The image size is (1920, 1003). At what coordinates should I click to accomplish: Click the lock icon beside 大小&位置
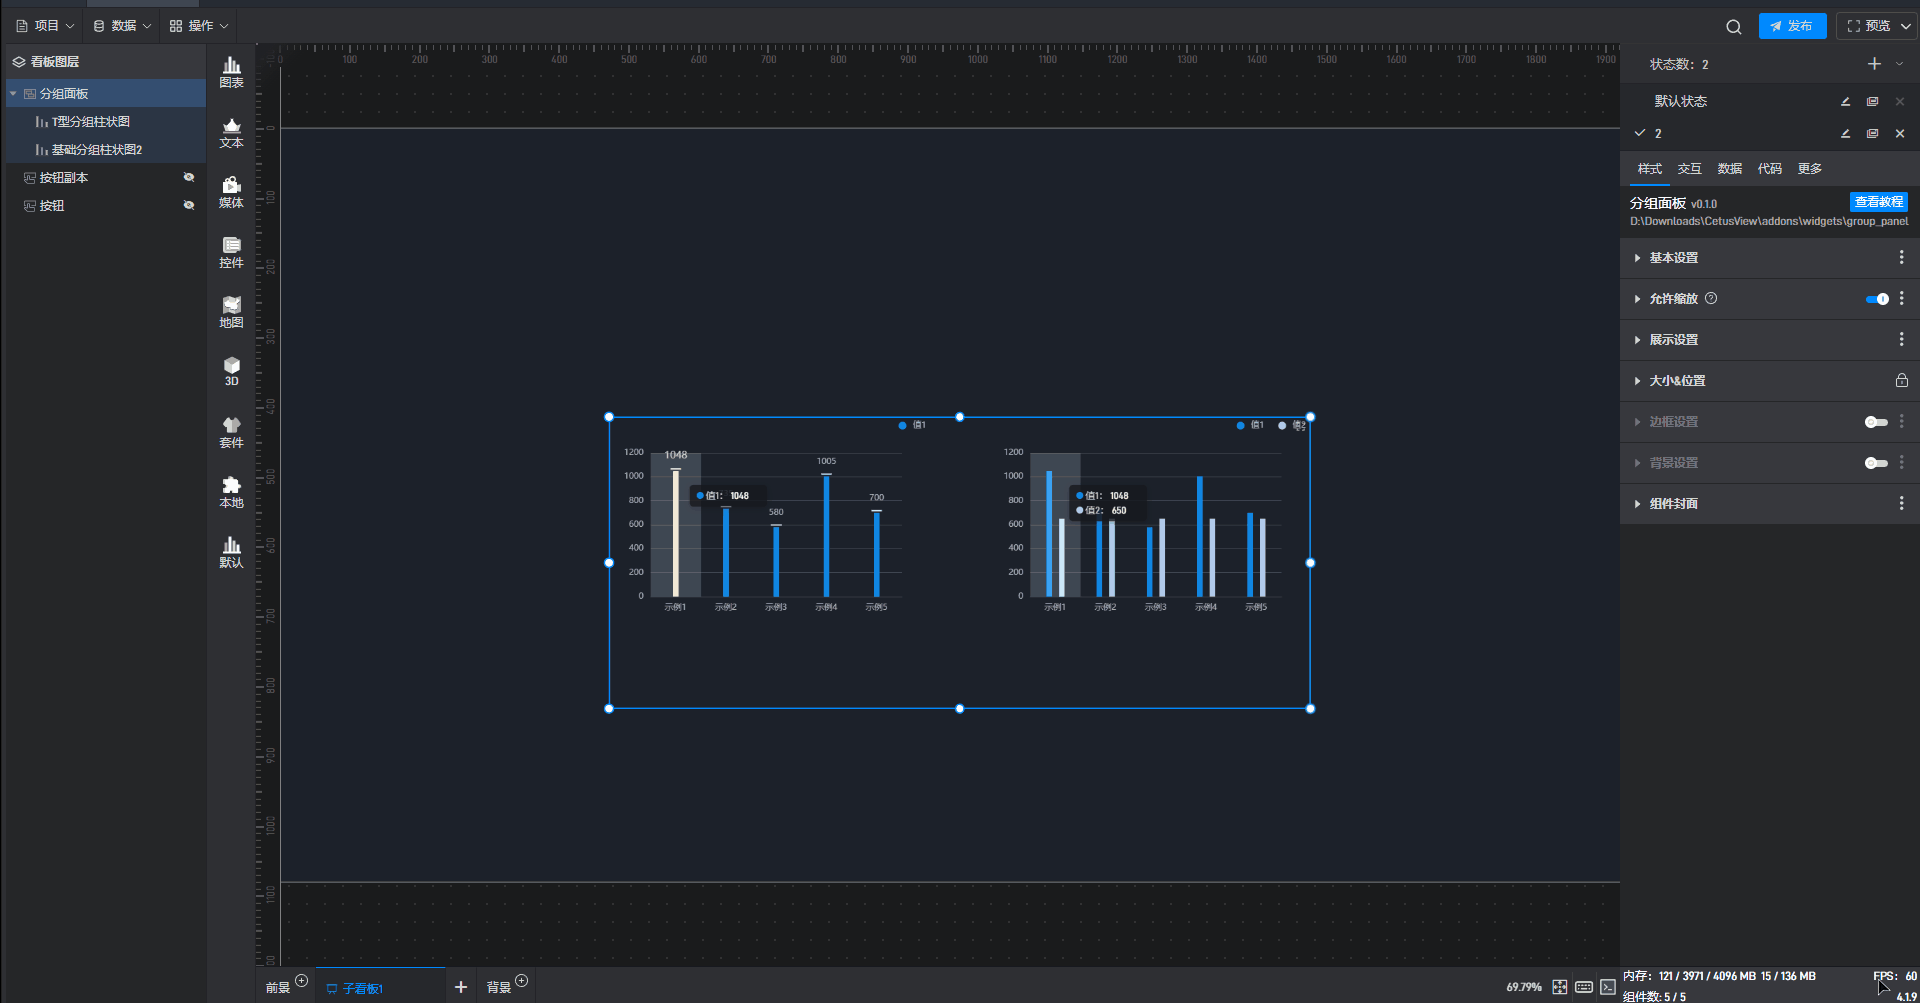point(1901,381)
